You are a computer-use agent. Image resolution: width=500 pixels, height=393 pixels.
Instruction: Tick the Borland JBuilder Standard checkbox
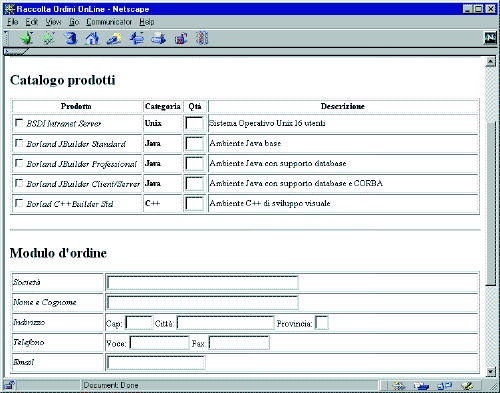[x=19, y=143]
